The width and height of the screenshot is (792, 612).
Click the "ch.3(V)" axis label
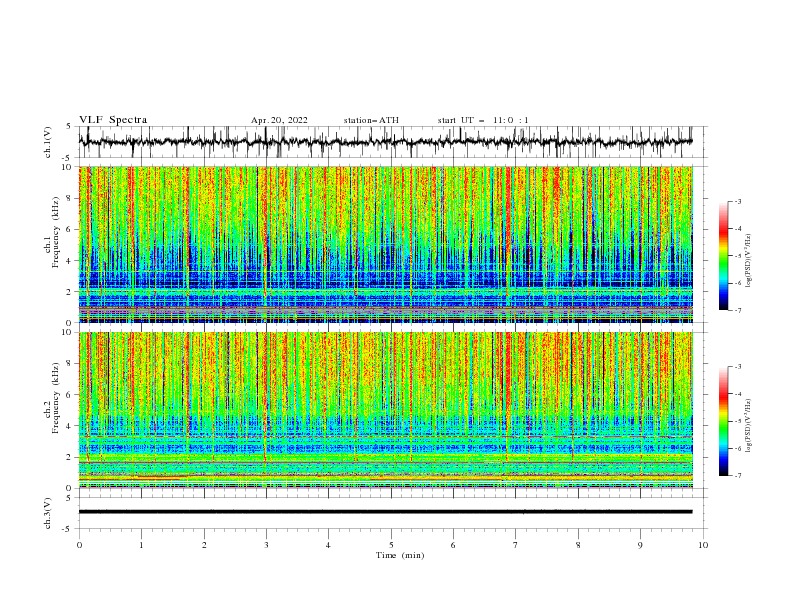(x=48, y=513)
